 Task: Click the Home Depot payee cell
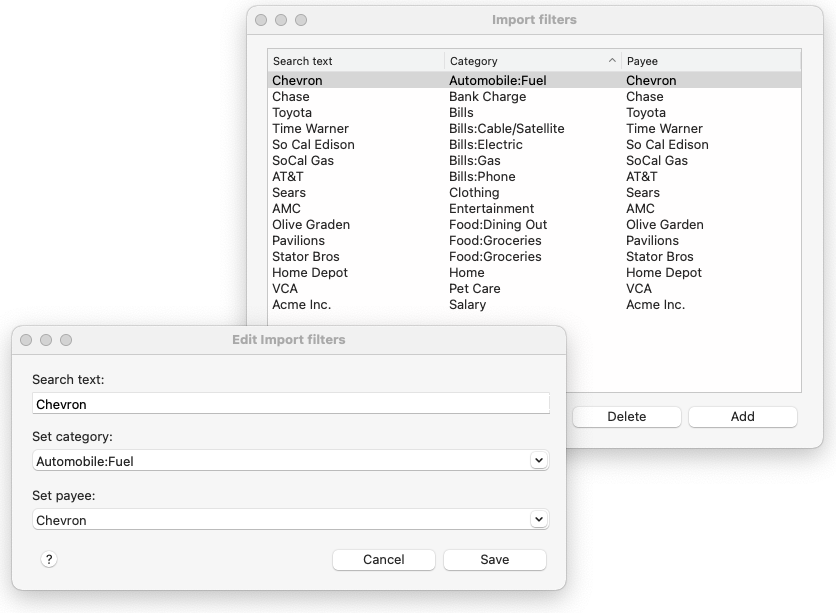click(664, 272)
